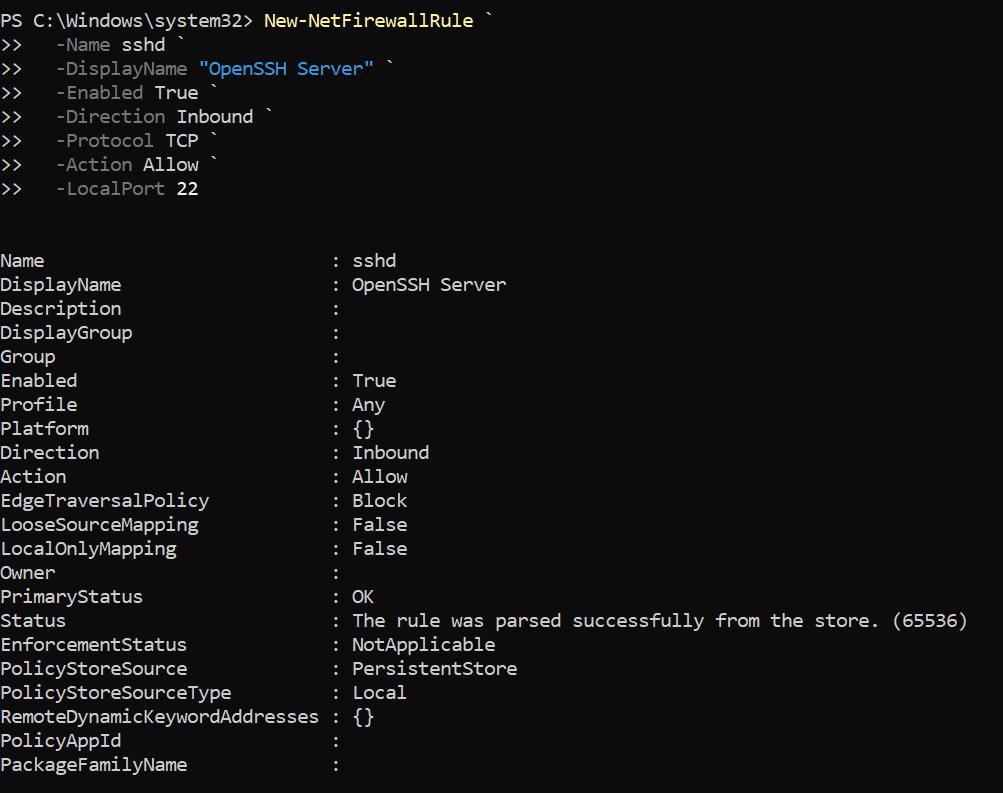Viewport: 1003px width, 793px height.
Task: Click the -DisplayName parameter
Action: point(122,68)
